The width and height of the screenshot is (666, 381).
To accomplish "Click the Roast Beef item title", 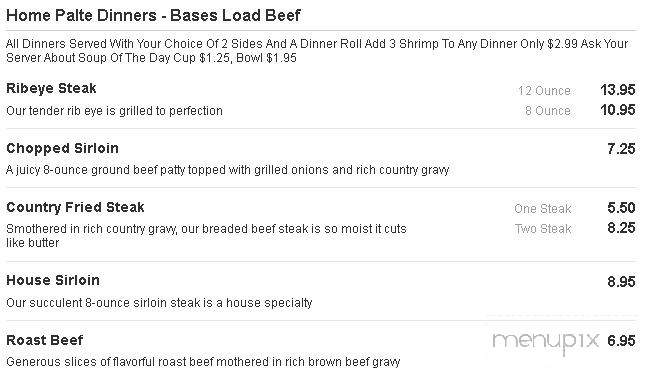I will point(45,340).
